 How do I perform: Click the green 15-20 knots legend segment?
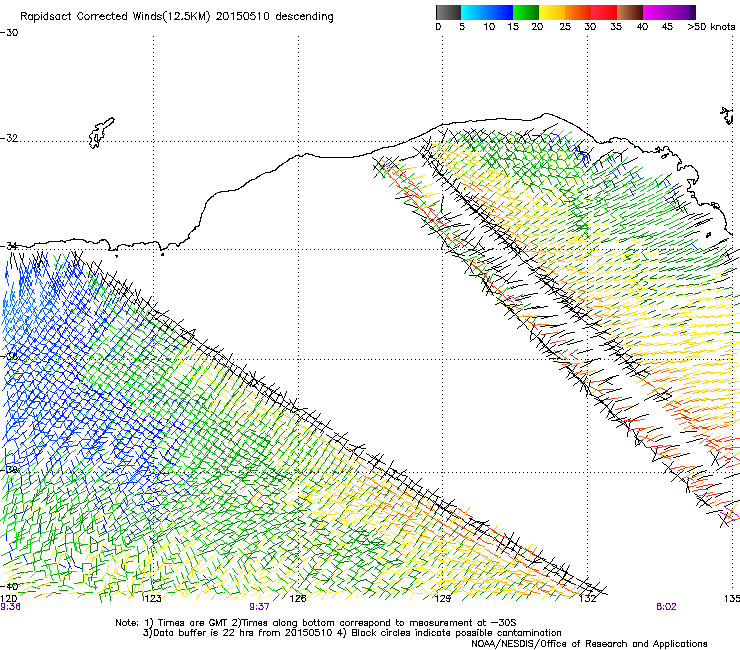[526, 12]
